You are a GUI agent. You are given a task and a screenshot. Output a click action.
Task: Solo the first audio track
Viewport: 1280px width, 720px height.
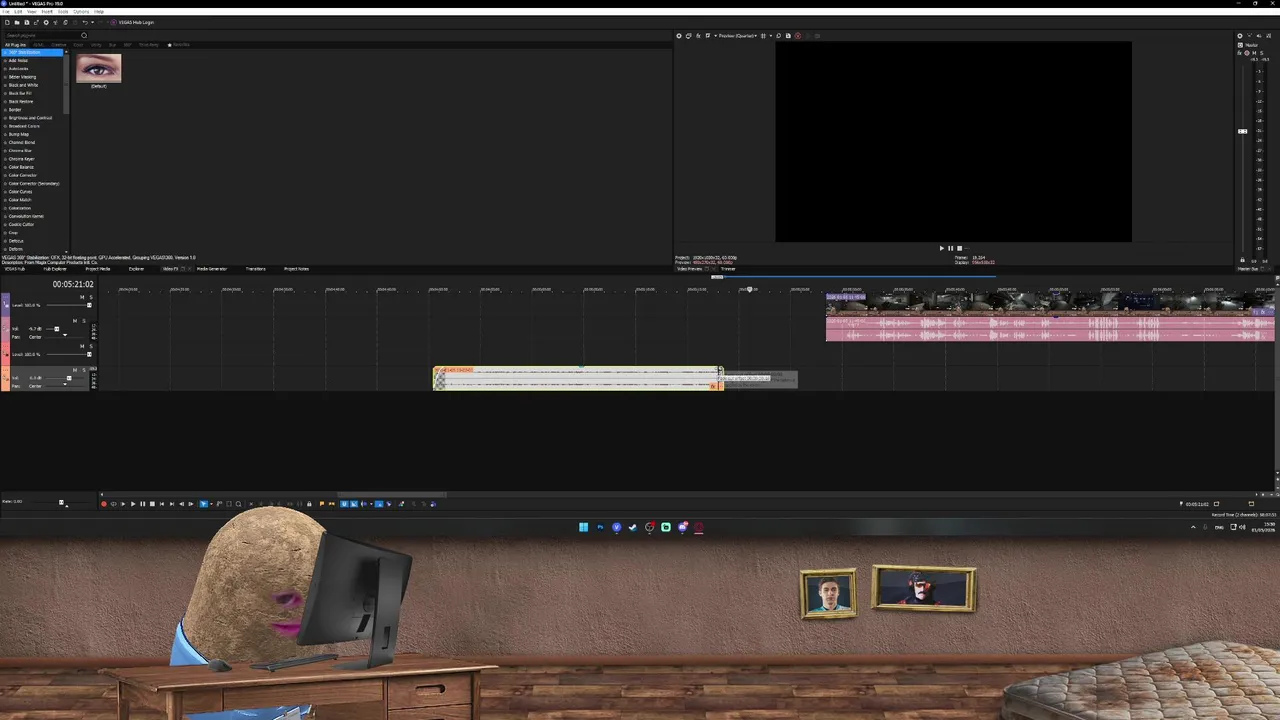coord(84,321)
